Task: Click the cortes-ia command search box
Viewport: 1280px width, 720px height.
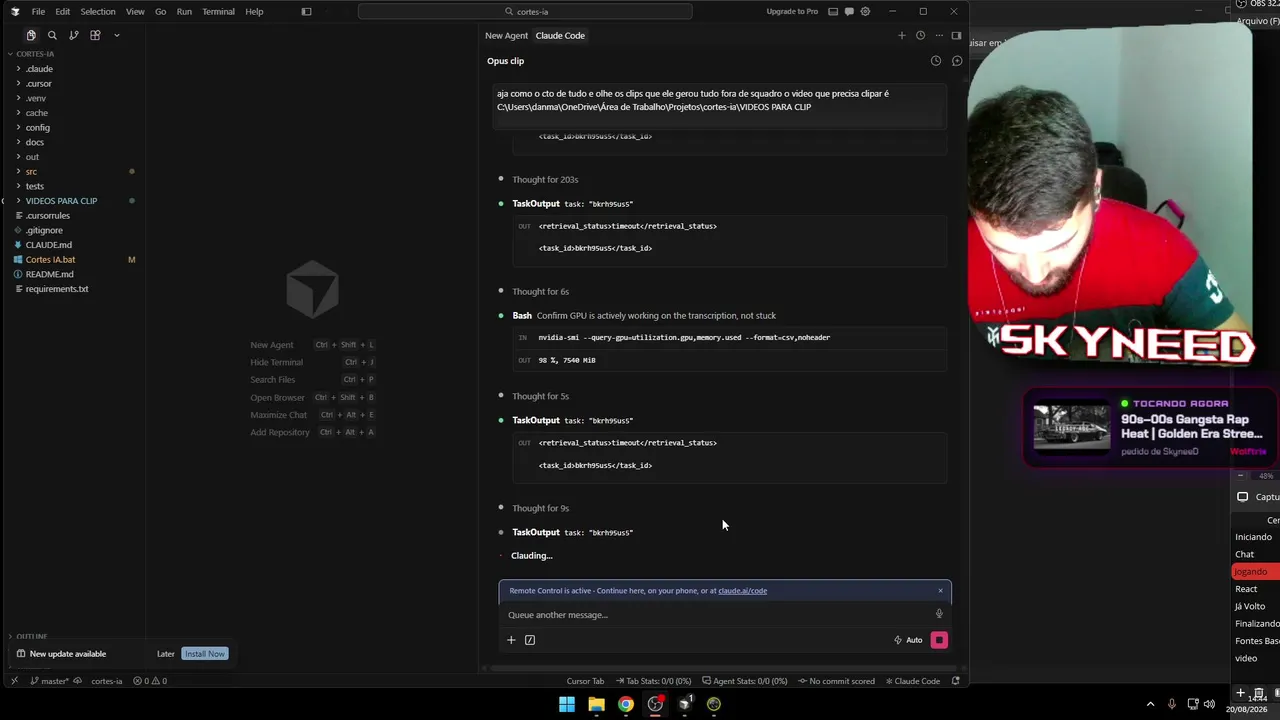Action: point(525,12)
